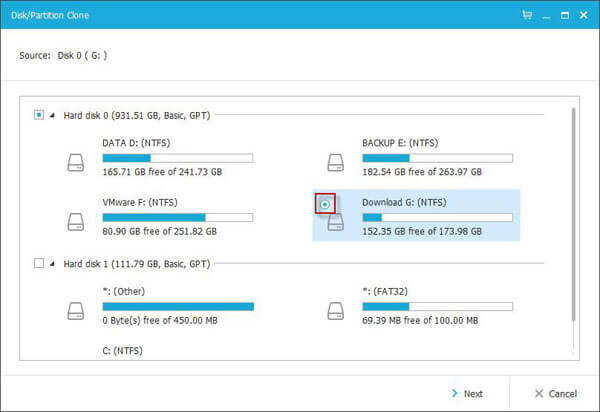The height and width of the screenshot is (412, 600).
Task: Click the shopping cart icon in title bar
Action: (x=527, y=15)
